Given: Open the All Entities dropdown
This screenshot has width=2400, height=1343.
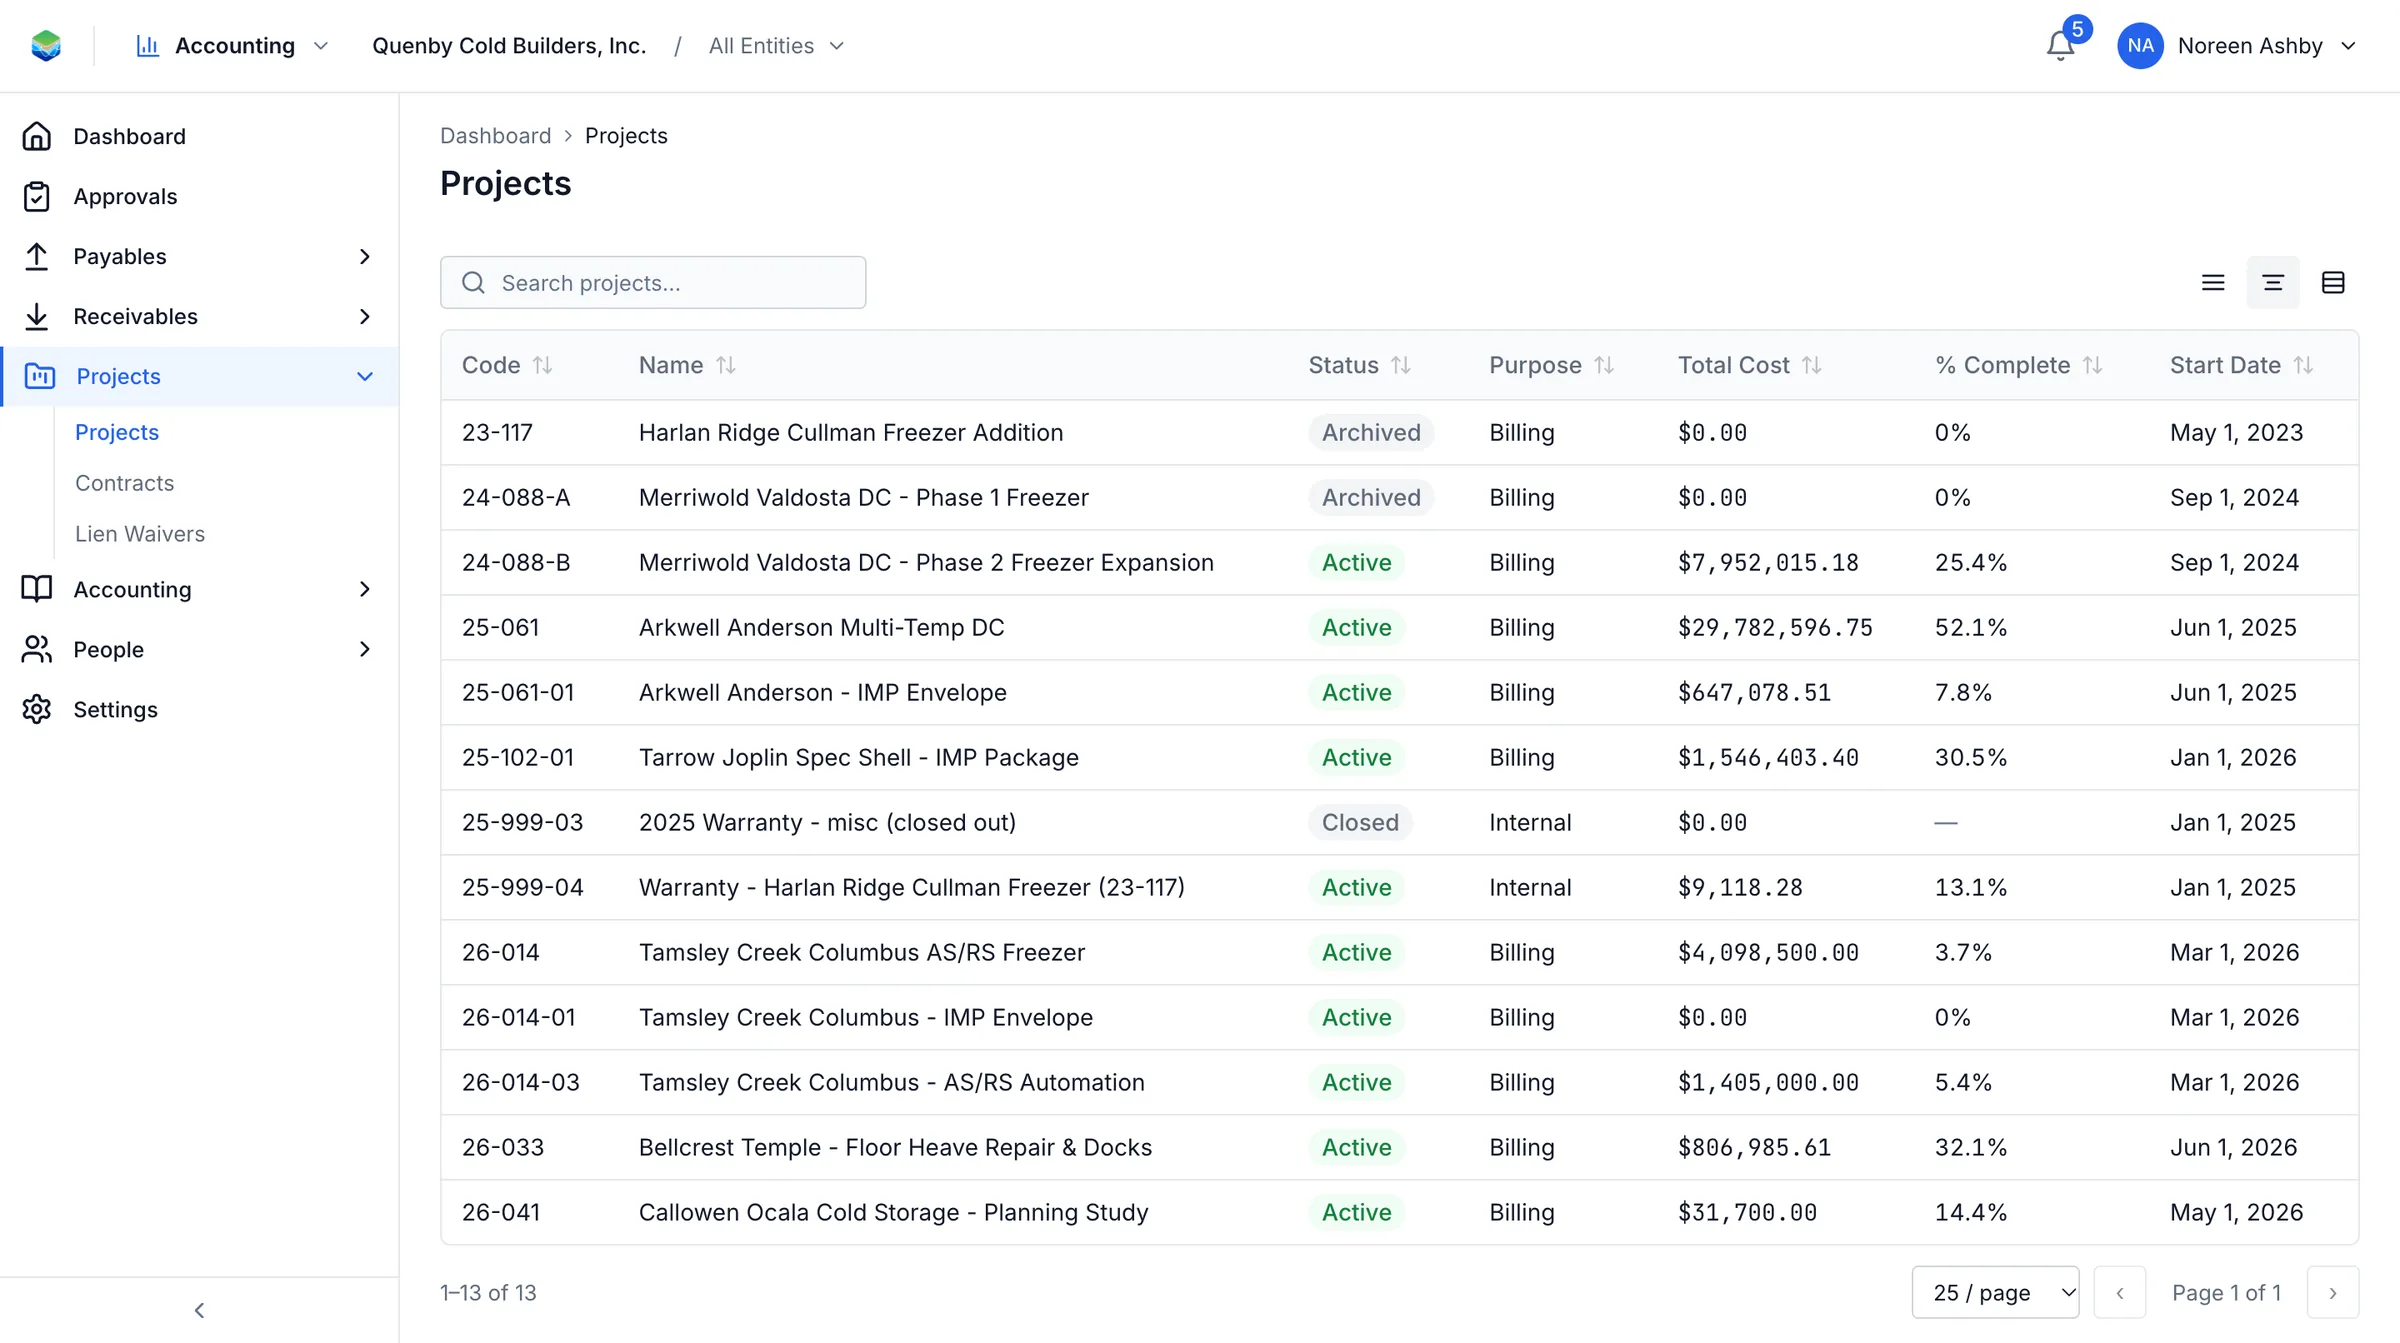Looking at the screenshot, I should click(x=776, y=46).
